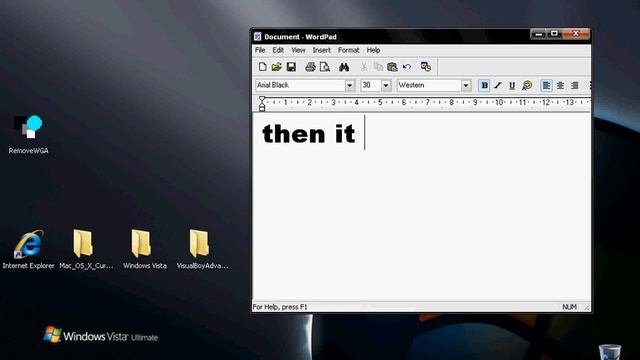Open the font color picker

[x=527, y=85]
